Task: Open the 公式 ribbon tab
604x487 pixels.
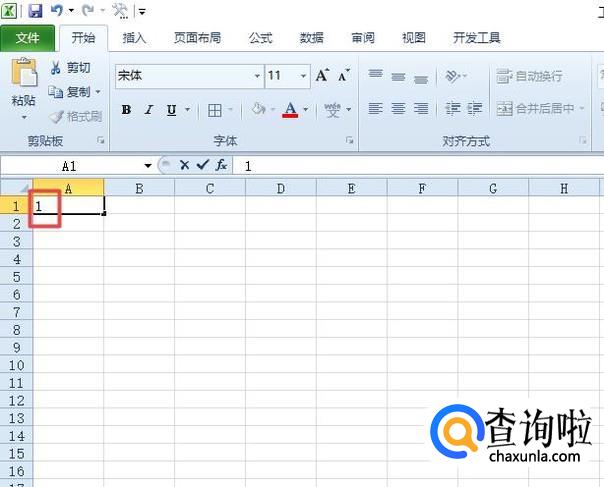Action: pos(260,38)
